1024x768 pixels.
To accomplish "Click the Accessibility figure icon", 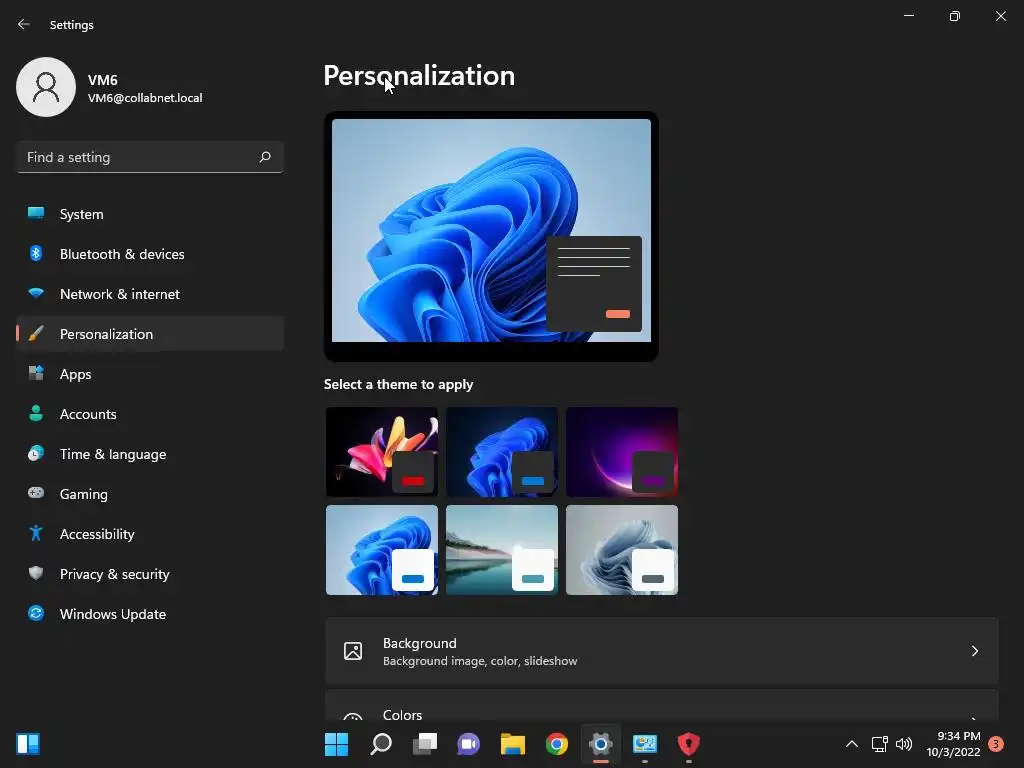I will (36, 534).
